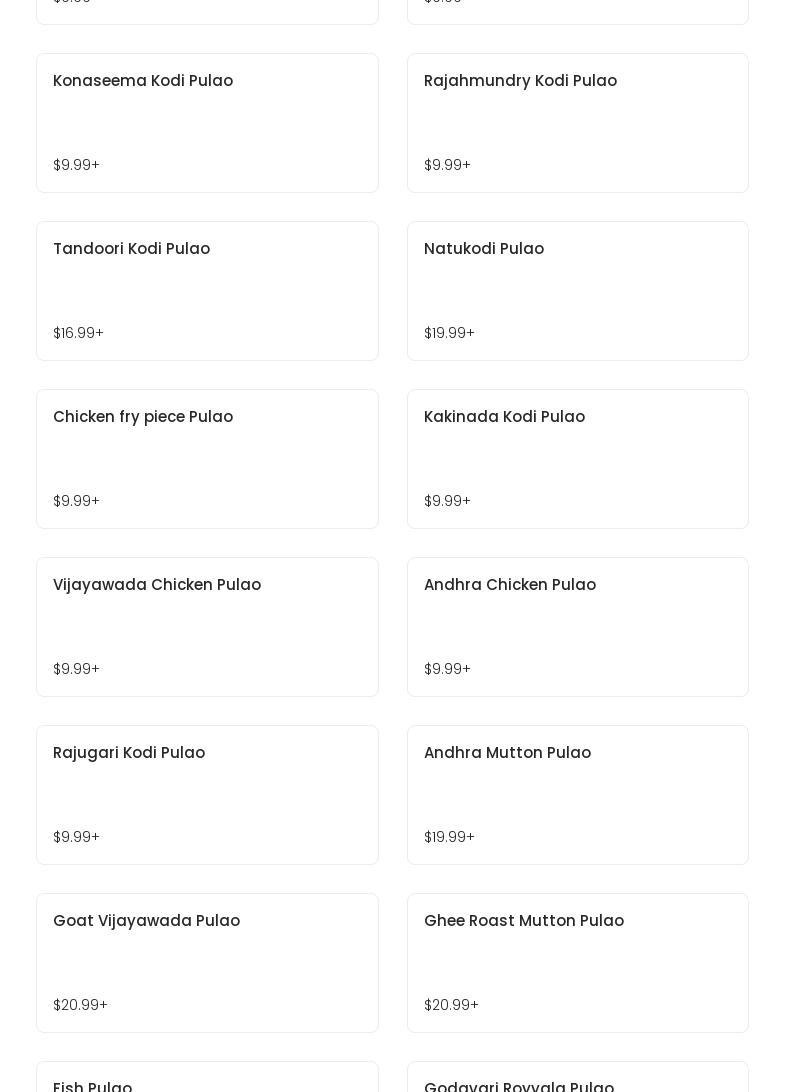Screen dimensions: 785x1092
Task: Click the $16.99+ price of Tandoori Kodi Pulao
Action: (x=78, y=333)
